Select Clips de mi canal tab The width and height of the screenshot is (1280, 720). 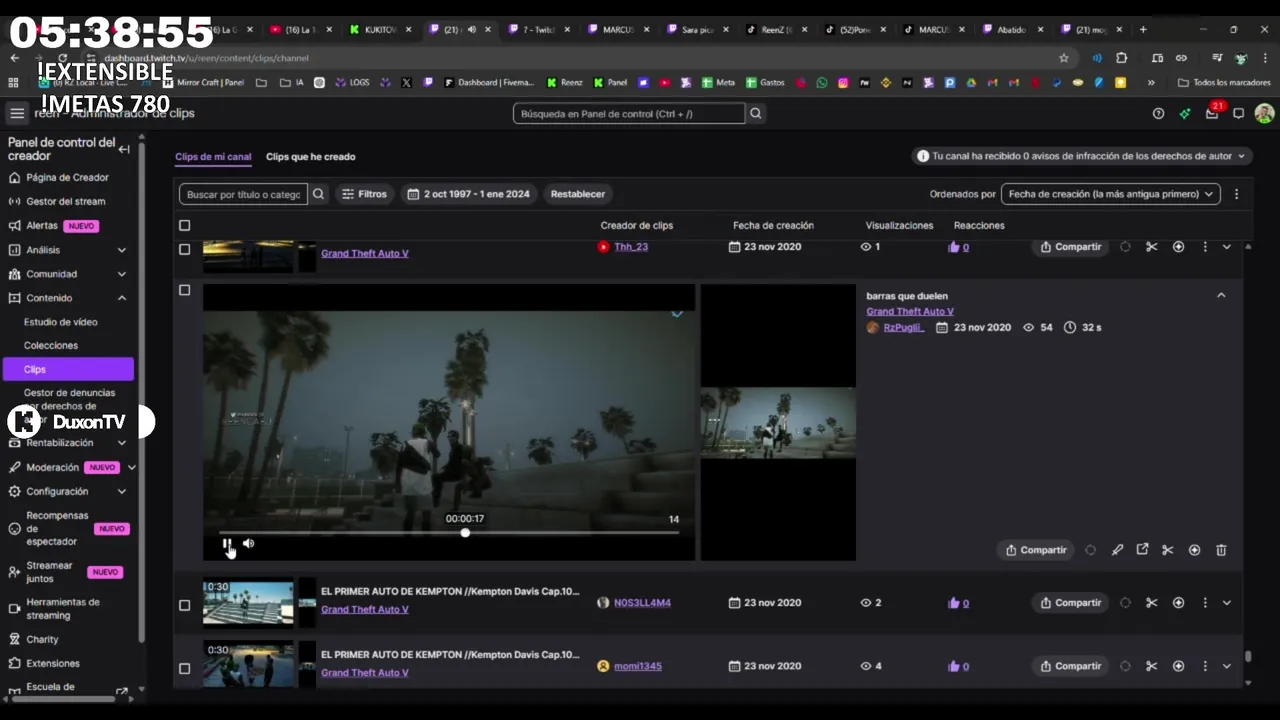coord(213,157)
